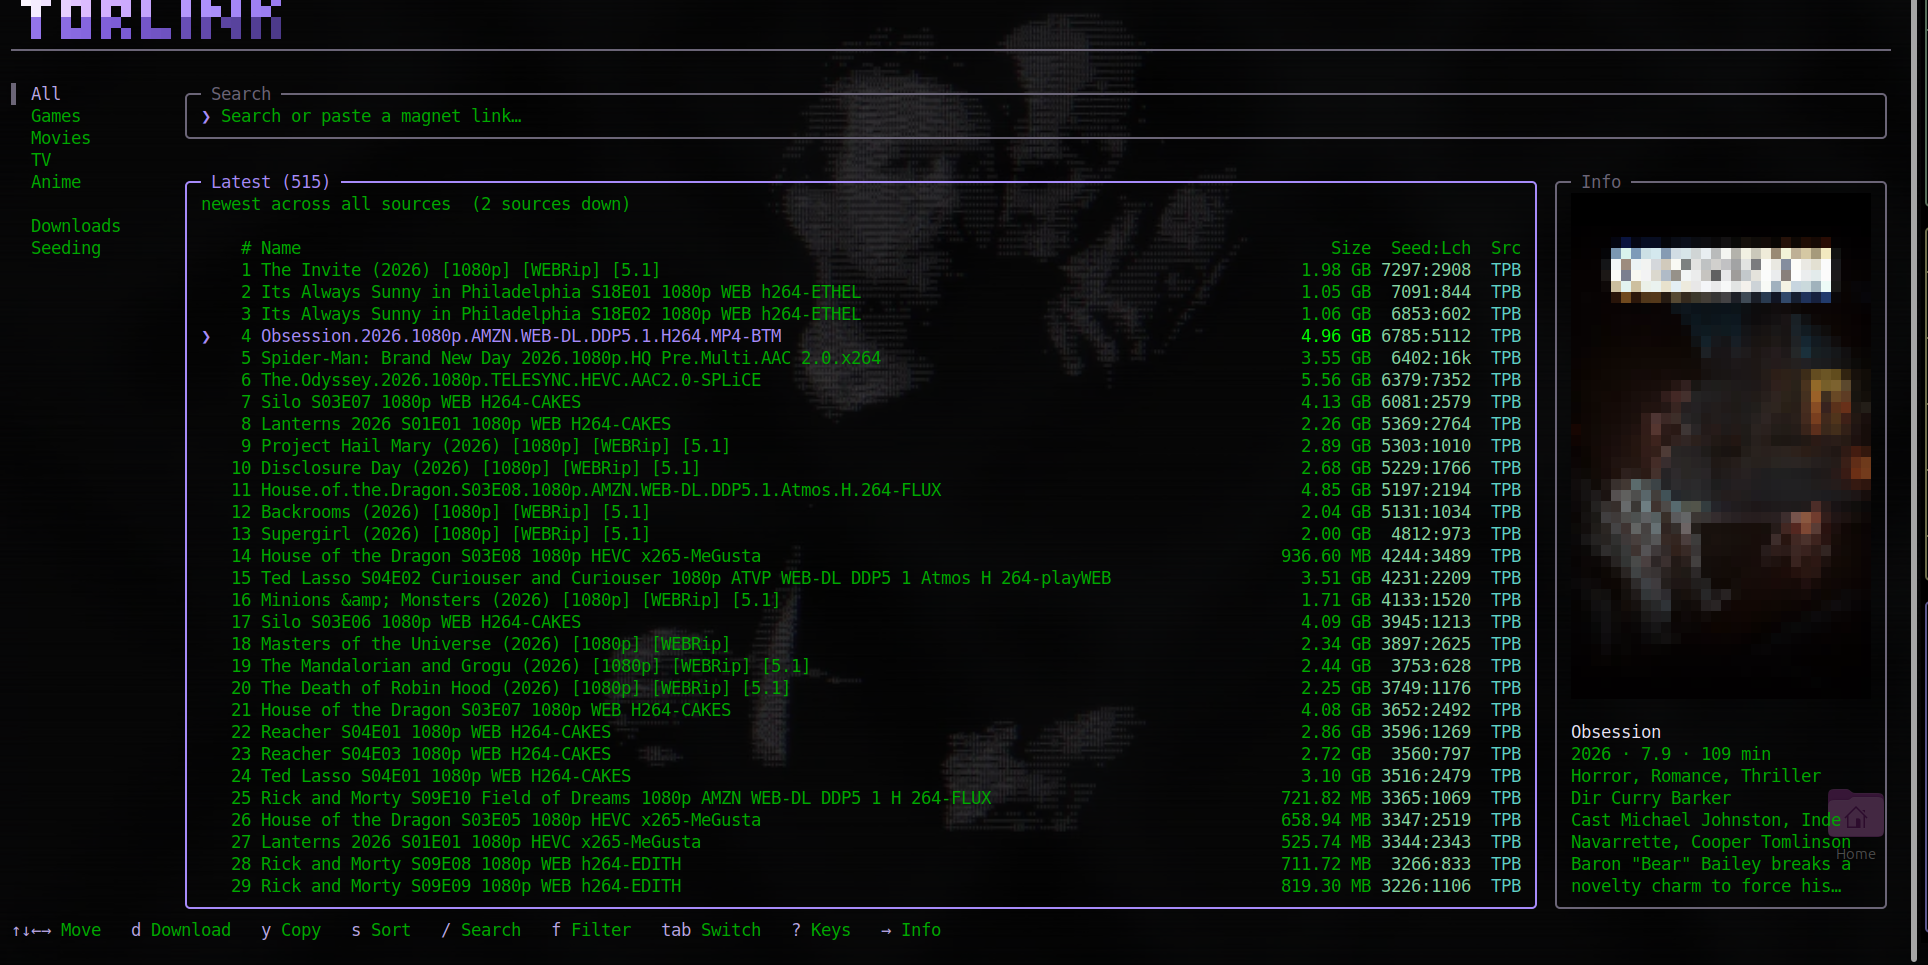Click the Download shortcut hint
The image size is (1928, 965).
(181, 930)
